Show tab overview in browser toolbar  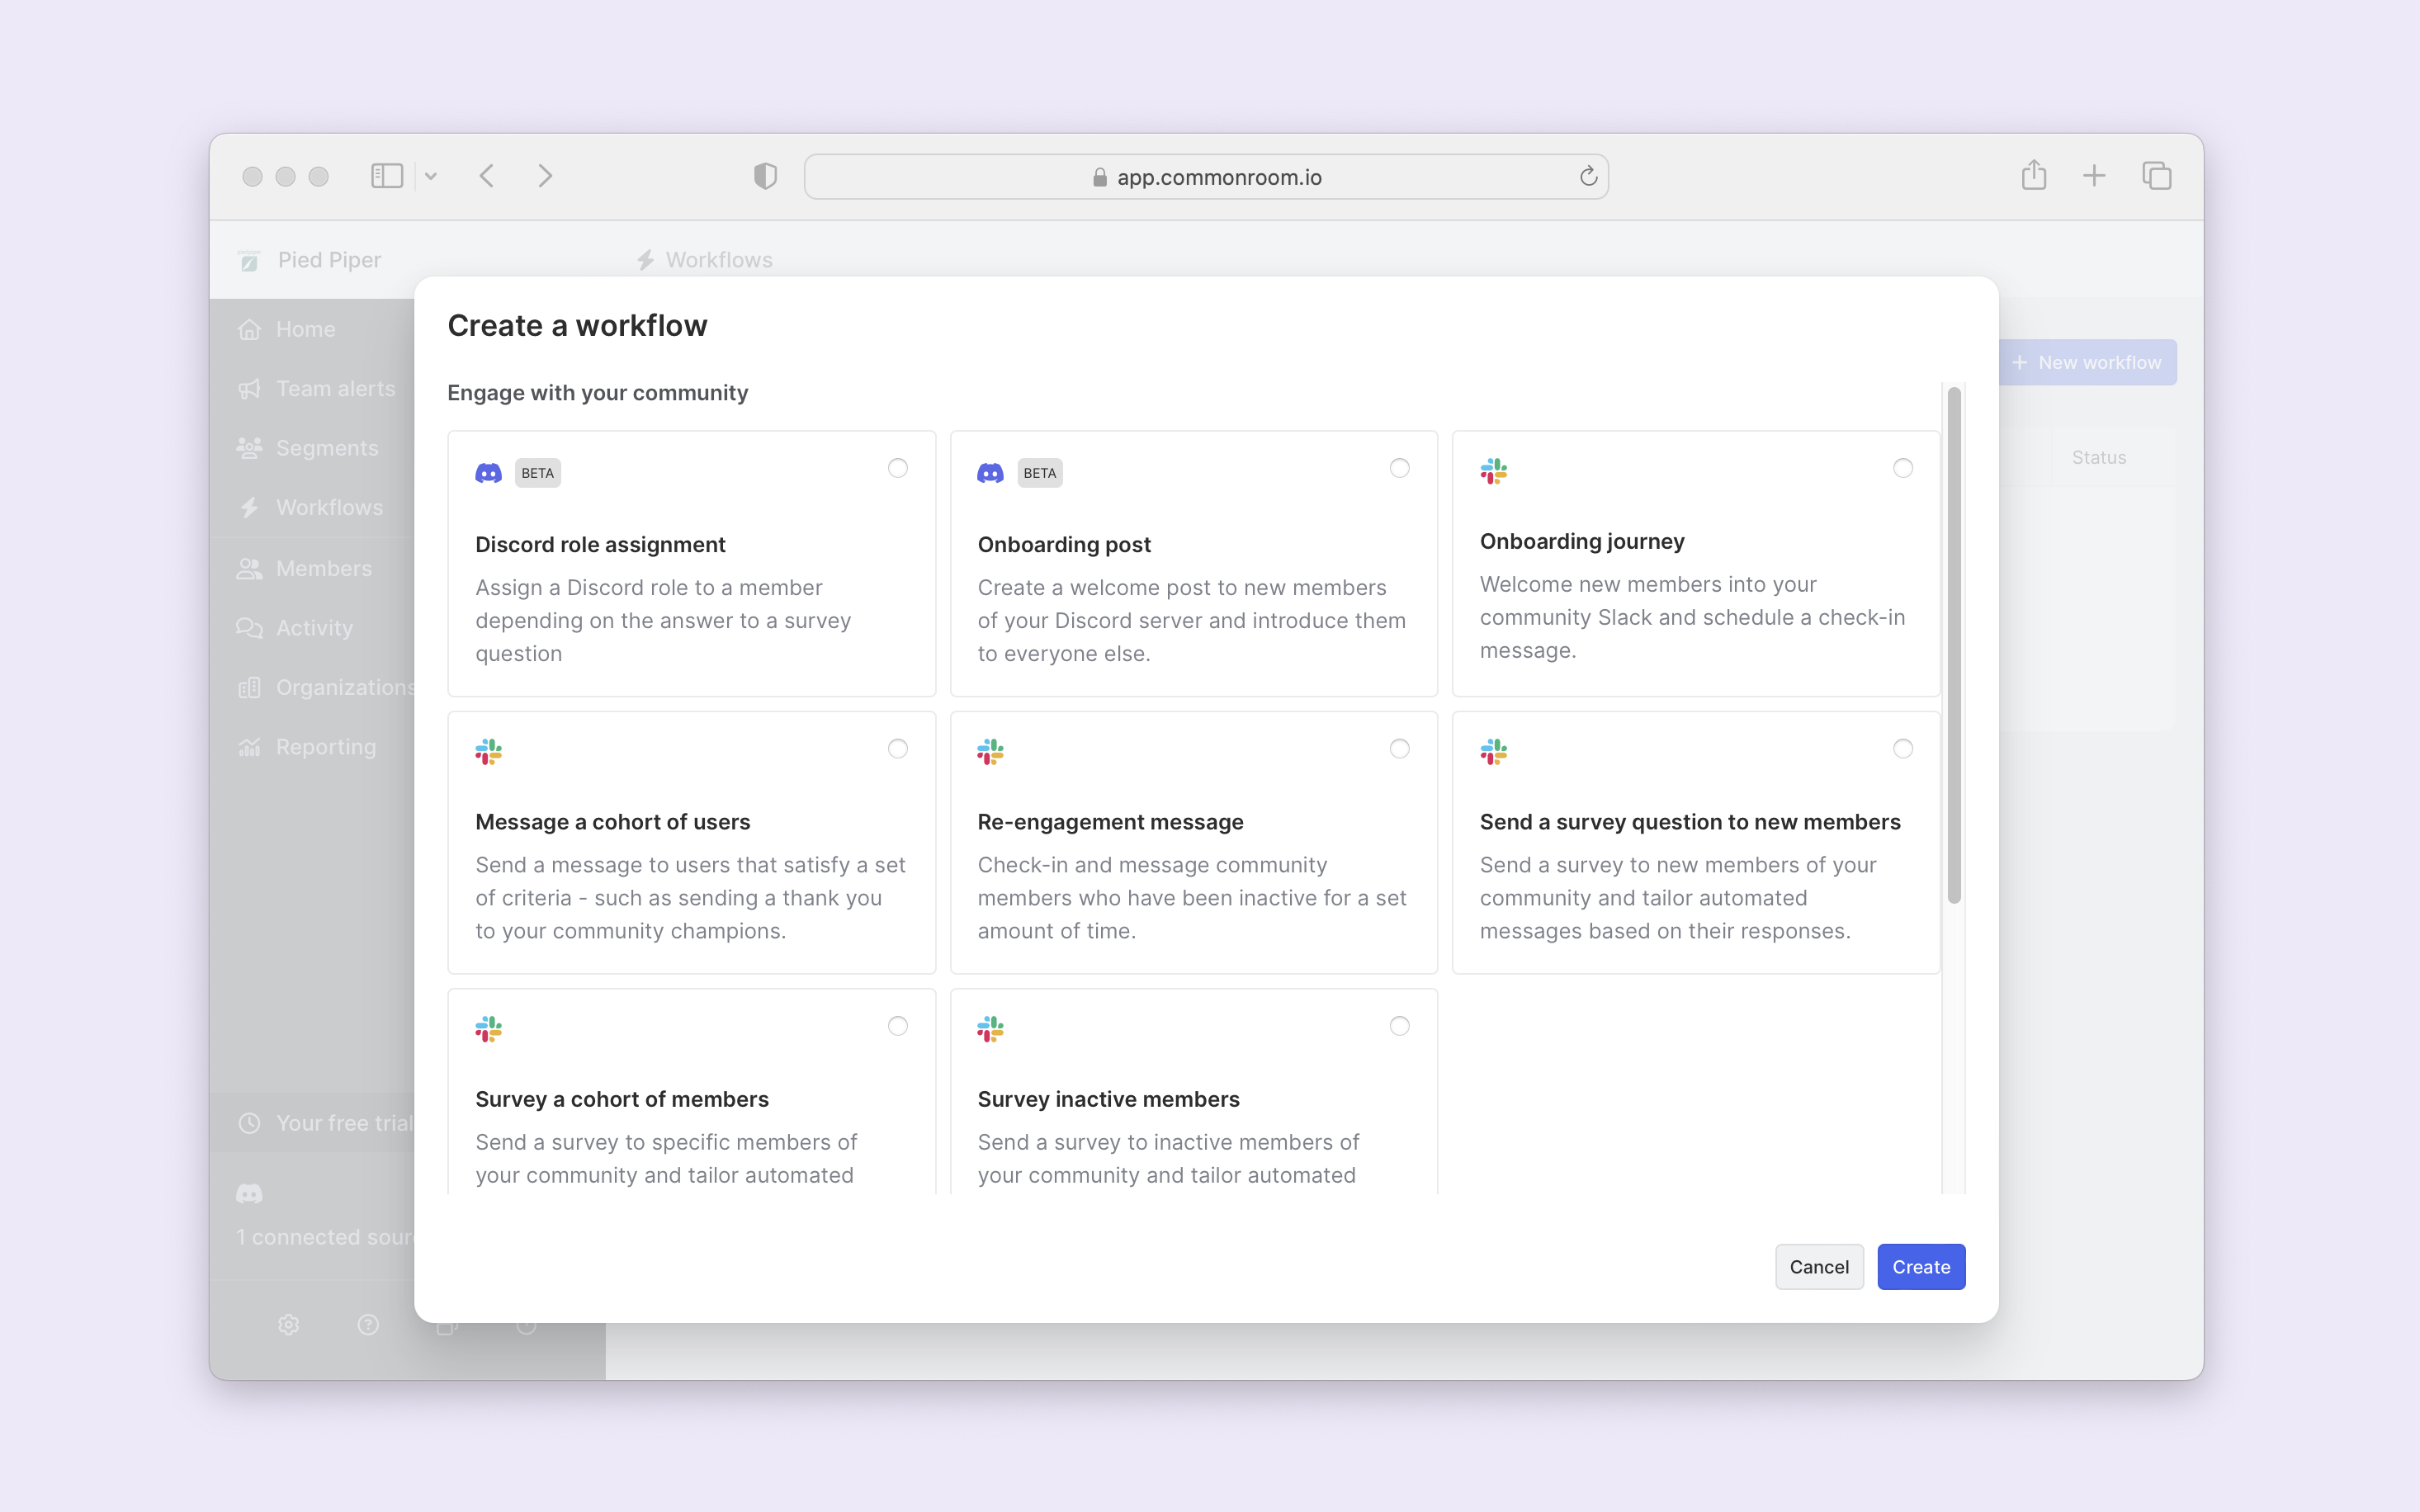pyautogui.click(x=2156, y=176)
